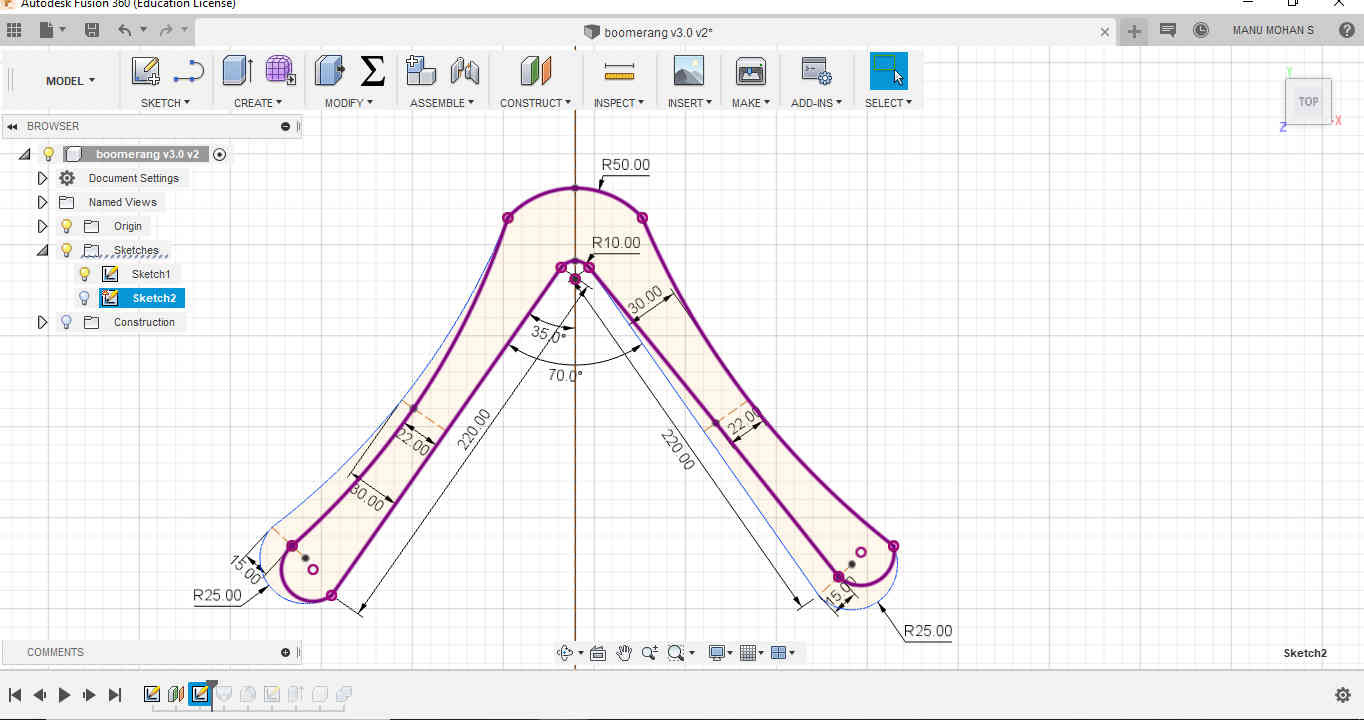Activate the boomerang component radio button
The width and height of the screenshot is (1364, 720).
(x=220, y=154)
